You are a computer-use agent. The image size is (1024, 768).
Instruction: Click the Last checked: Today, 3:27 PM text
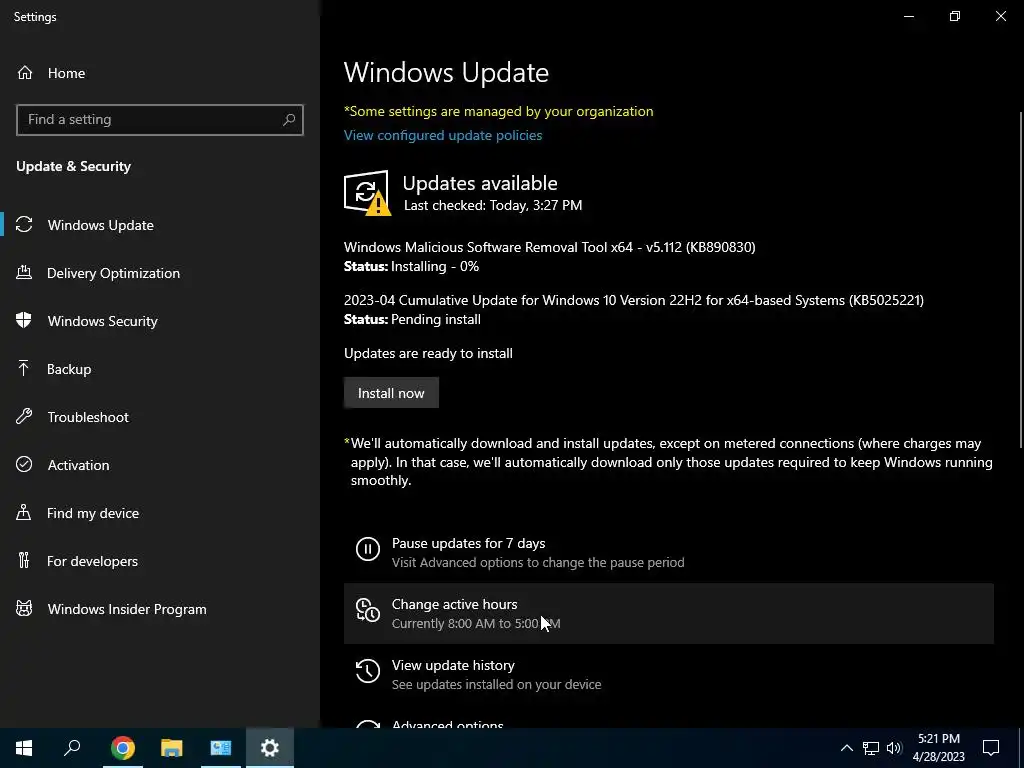point(493,205)
